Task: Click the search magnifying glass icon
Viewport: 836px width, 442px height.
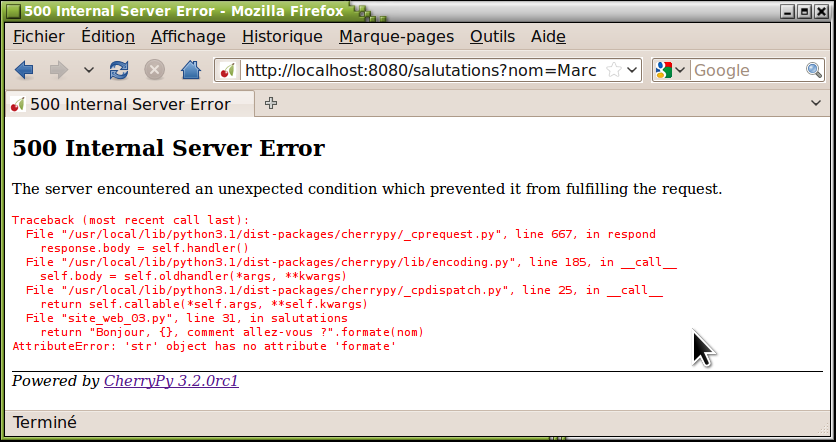Action: click(815, 71)
